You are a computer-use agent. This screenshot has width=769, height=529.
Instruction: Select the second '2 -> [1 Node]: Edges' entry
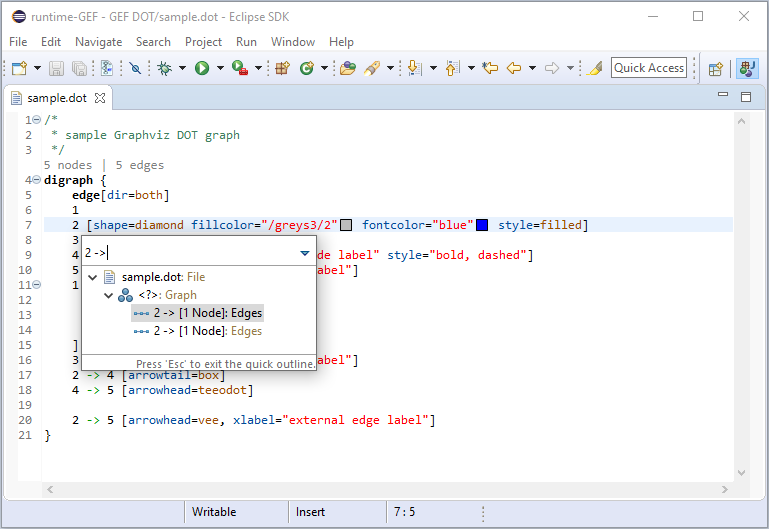point(207,331)
